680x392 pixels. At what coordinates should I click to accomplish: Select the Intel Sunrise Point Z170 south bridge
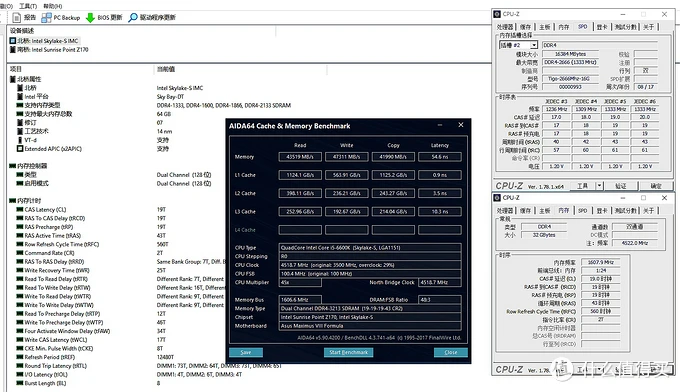pyautogui.click(x=49, y=49)
